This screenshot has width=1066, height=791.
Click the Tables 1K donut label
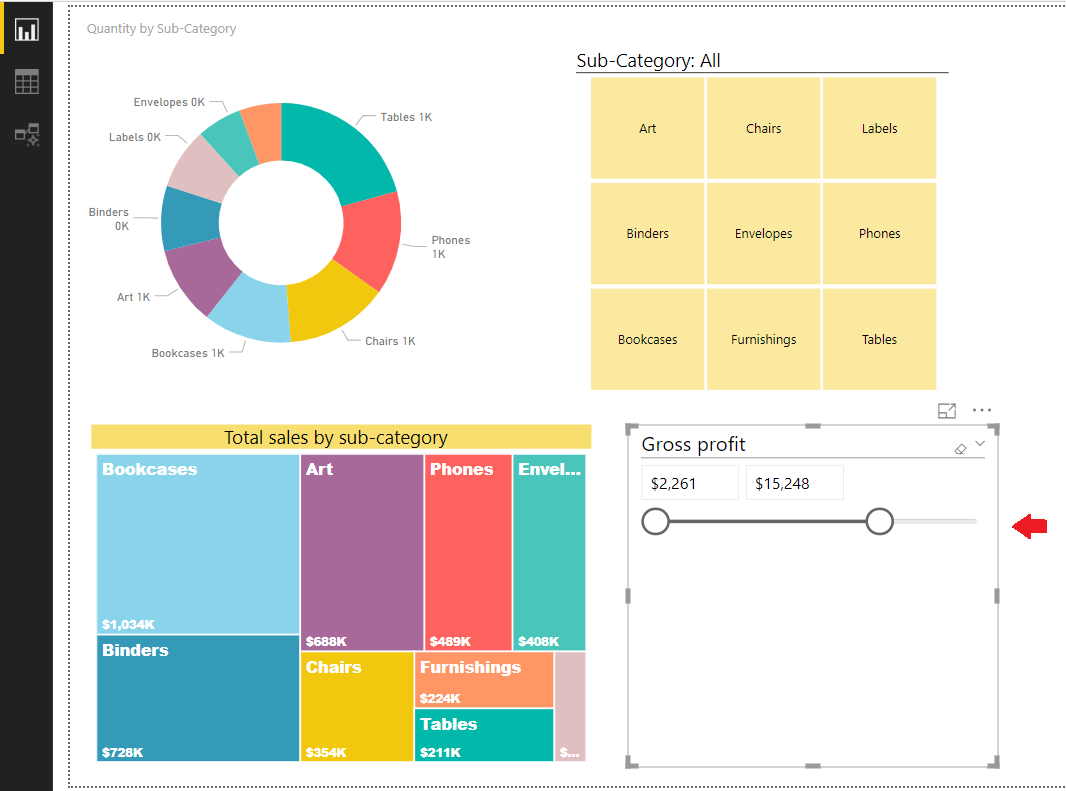point(406,117)
